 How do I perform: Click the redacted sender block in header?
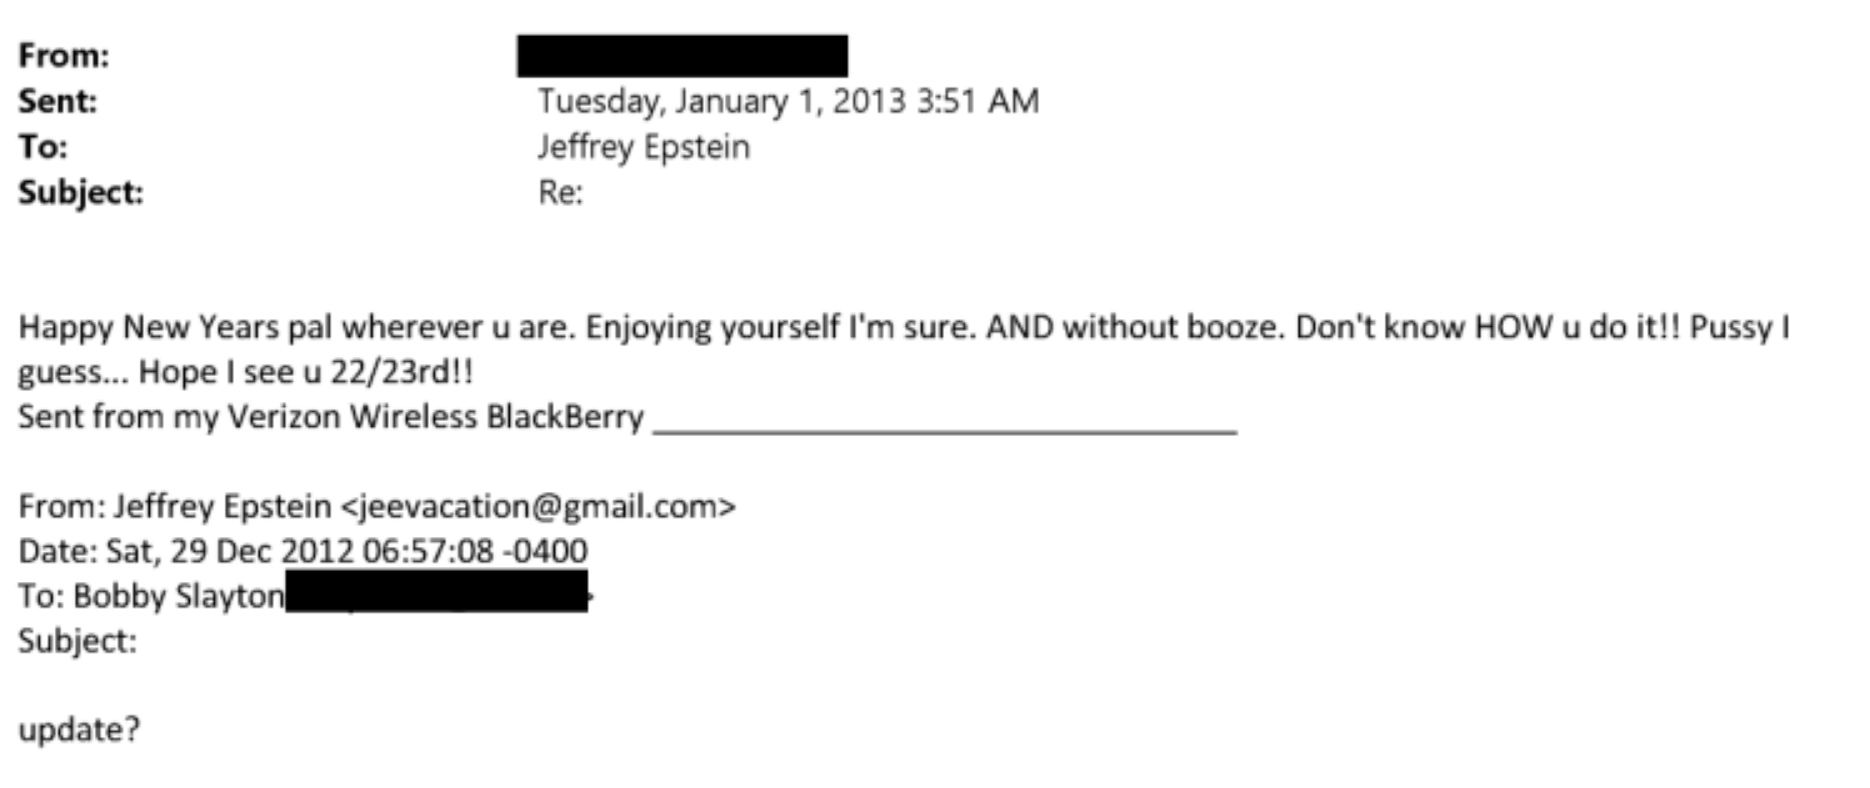(x=682, y=56)
